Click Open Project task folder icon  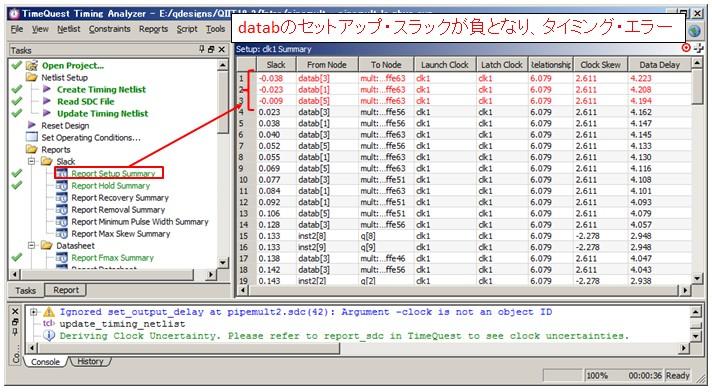[x=32, y=65]
